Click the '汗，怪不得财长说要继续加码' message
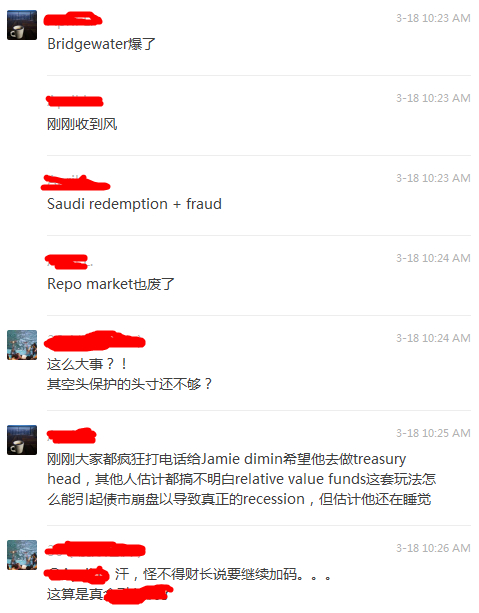This screenshot has width=479, height=613. [x=224, y=574]
